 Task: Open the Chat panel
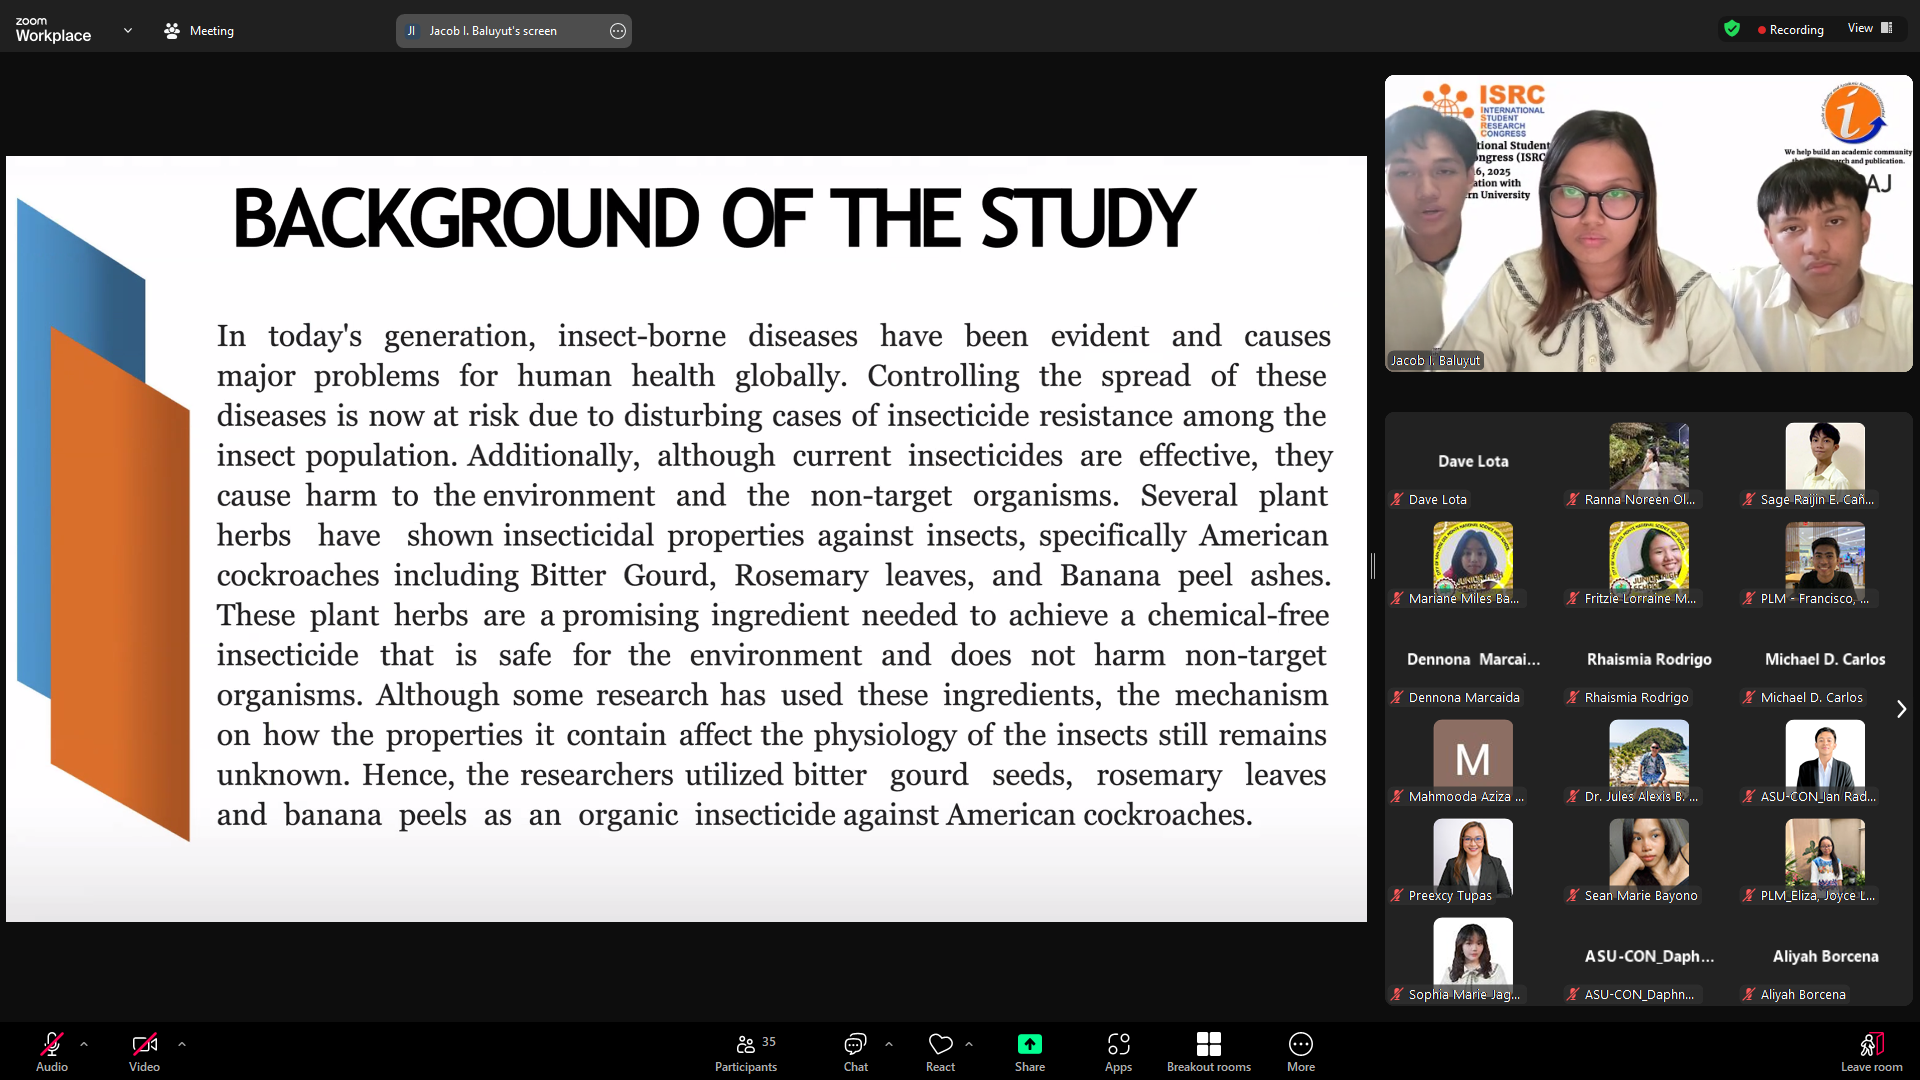pos(855,1052)
